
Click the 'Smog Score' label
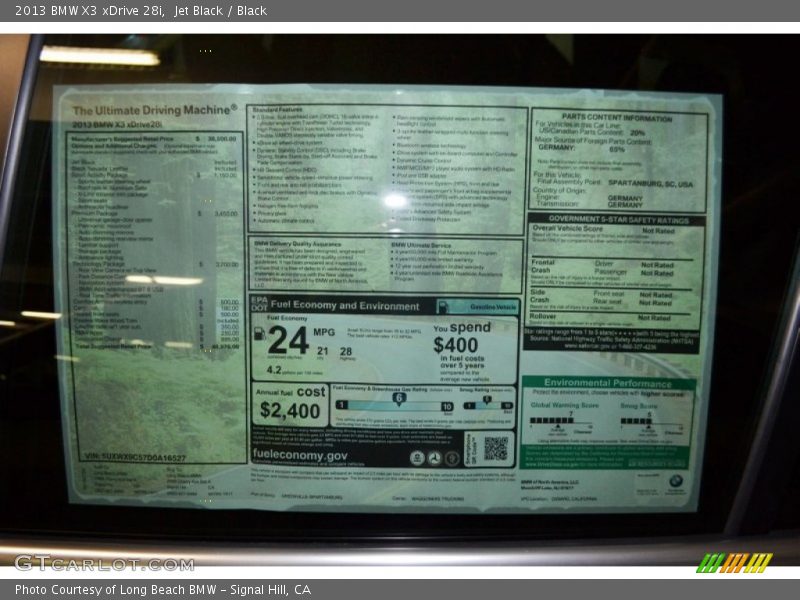point(639,406)
